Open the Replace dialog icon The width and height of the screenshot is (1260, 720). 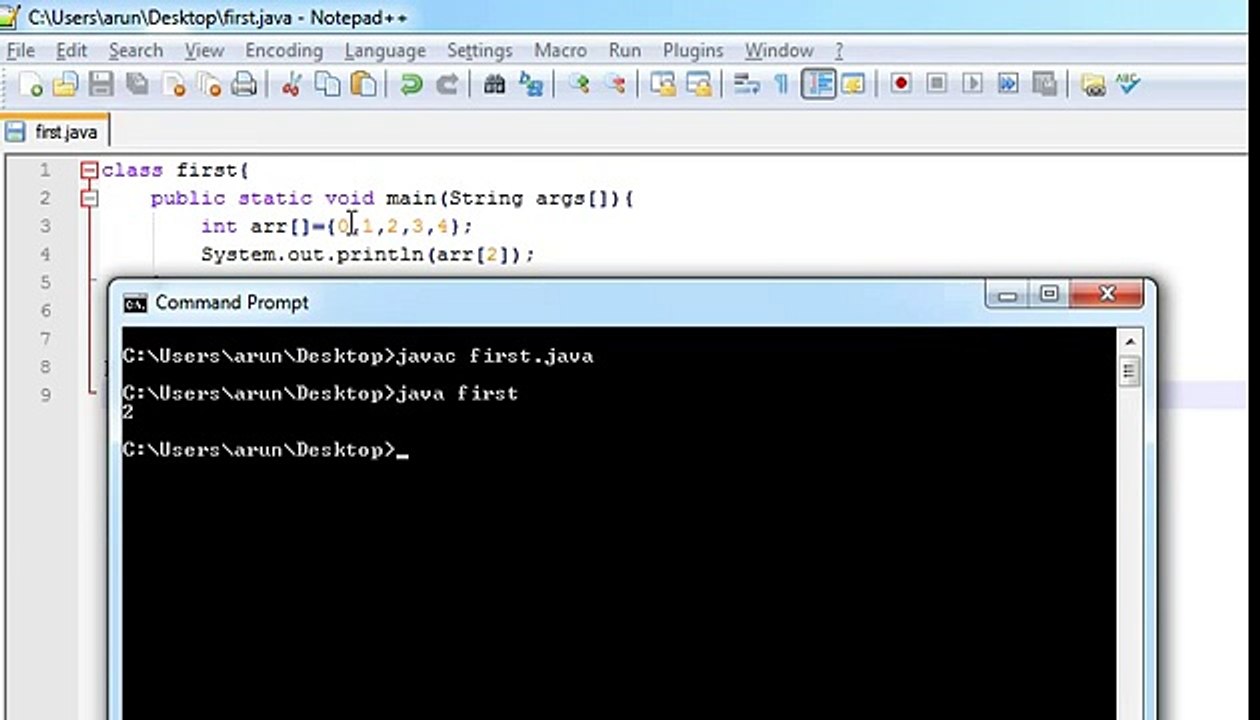[x=530, y=85]
